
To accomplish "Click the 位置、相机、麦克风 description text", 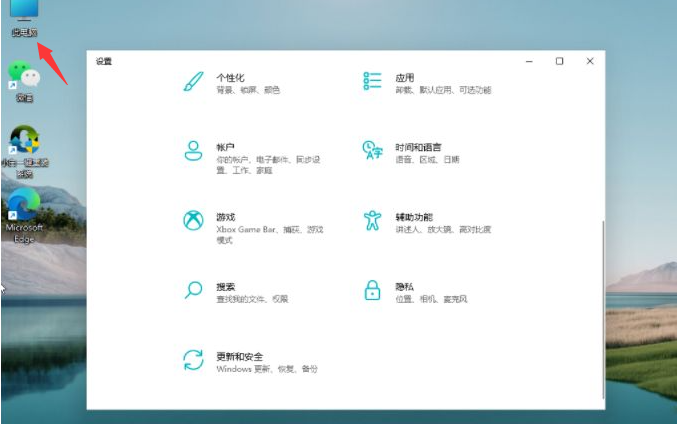I will (x=430, y=299).
